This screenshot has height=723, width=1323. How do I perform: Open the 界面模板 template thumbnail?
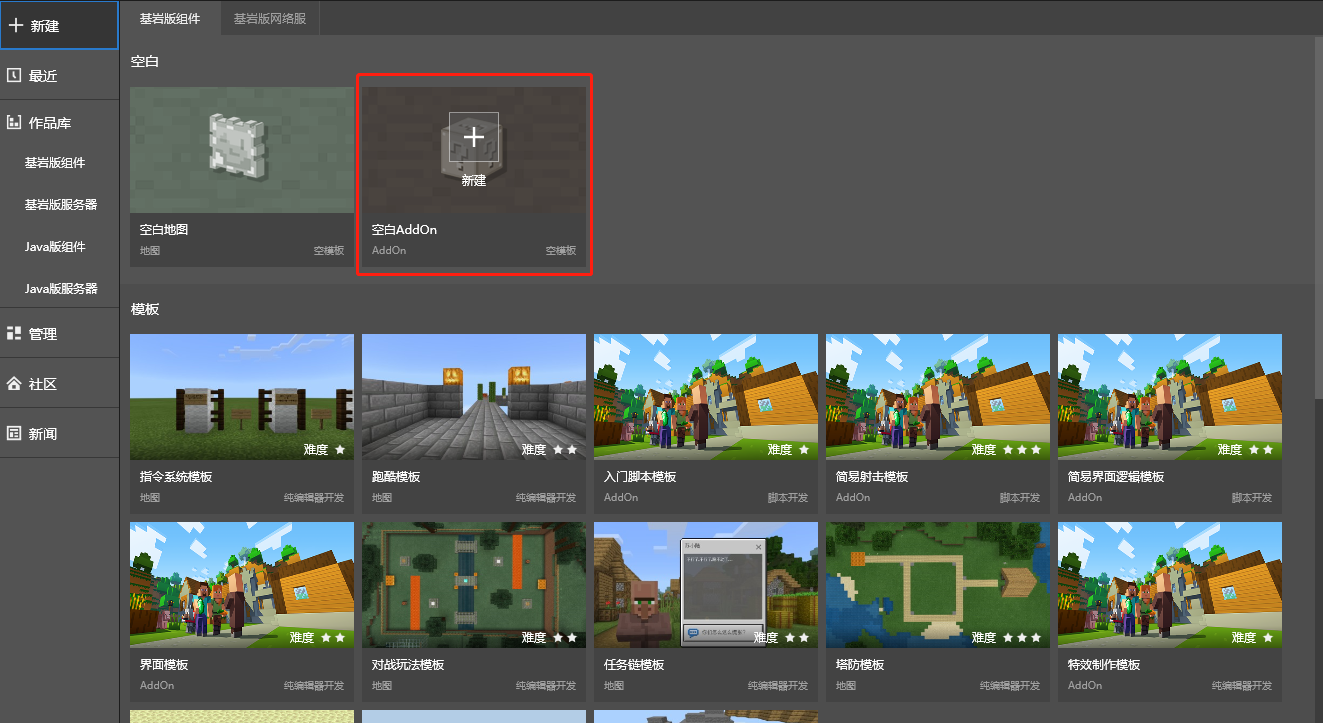click(242, 585)
